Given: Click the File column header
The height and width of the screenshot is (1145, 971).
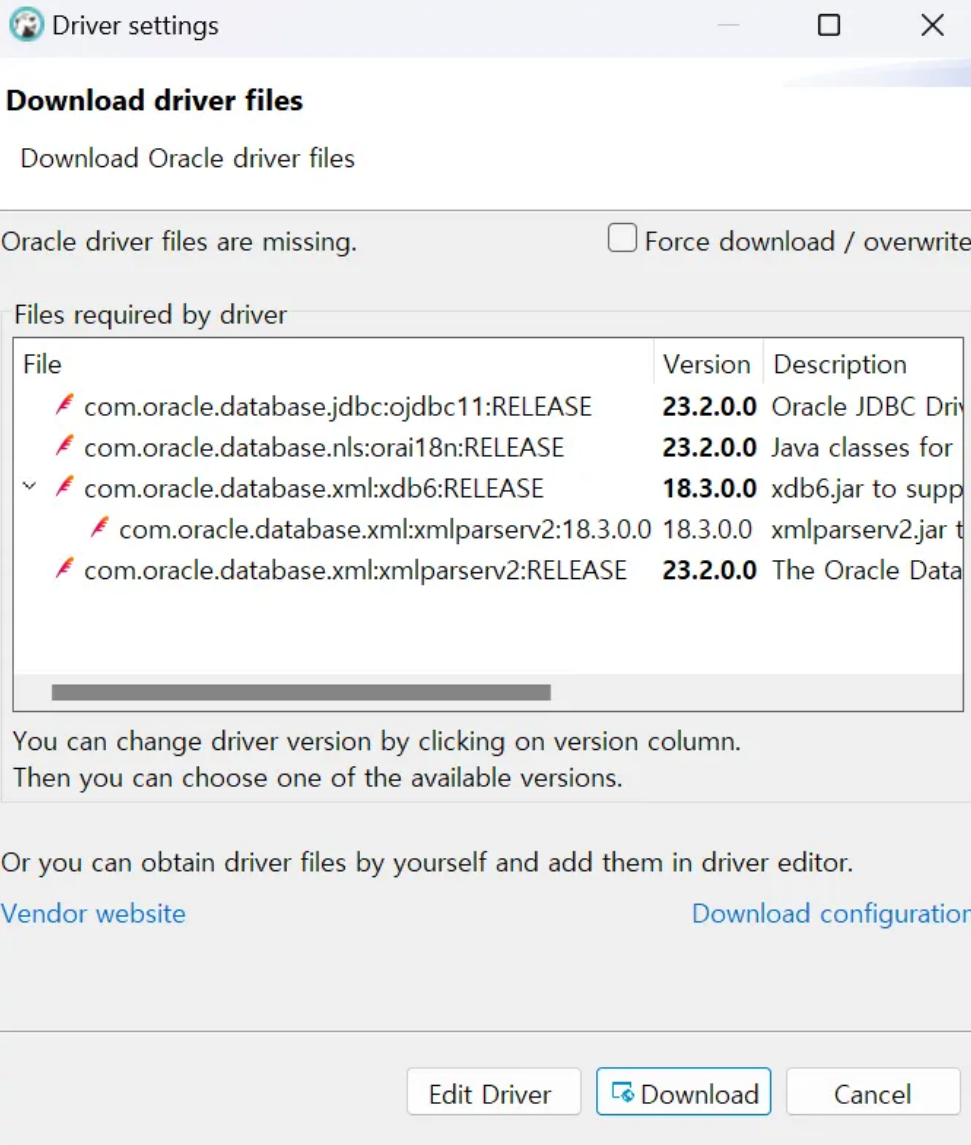Looking at the screenshot, I should pyautogui.click(x=334, y=364).
